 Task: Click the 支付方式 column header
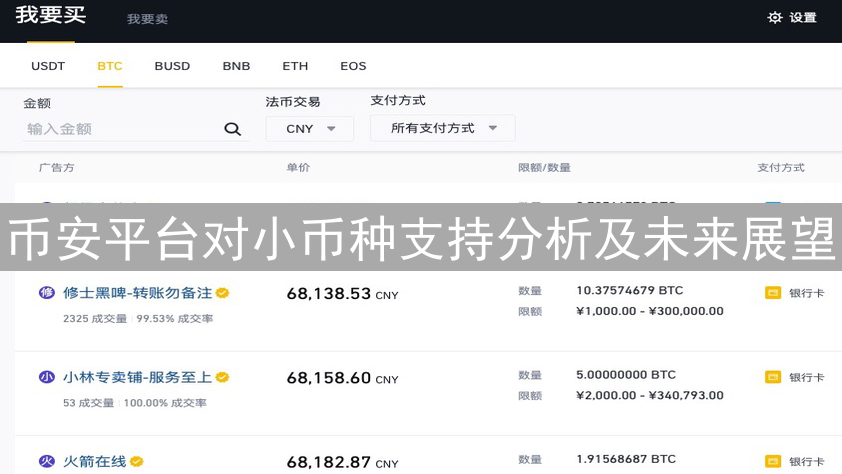(x=781, y=167)
